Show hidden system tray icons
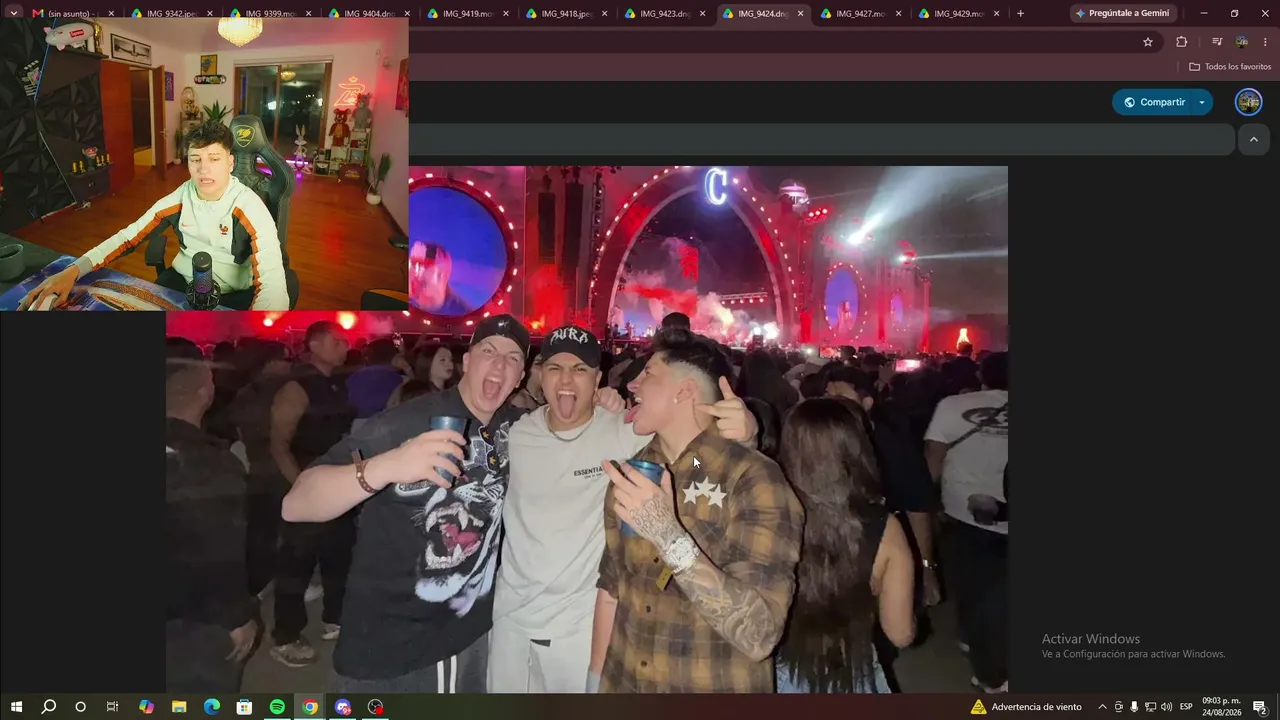The width and height of the screenshot is (1280, 720). click(x=1102, y=707)
